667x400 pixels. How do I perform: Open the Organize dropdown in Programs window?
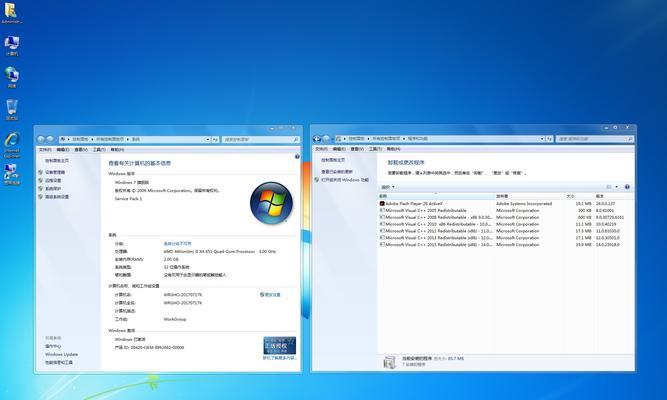pos(385,187)
